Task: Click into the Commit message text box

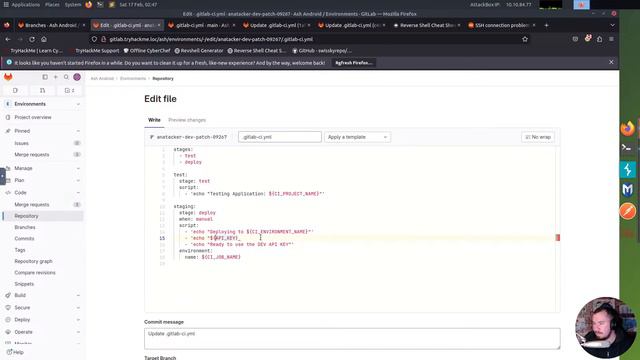Action: [352, 338]
